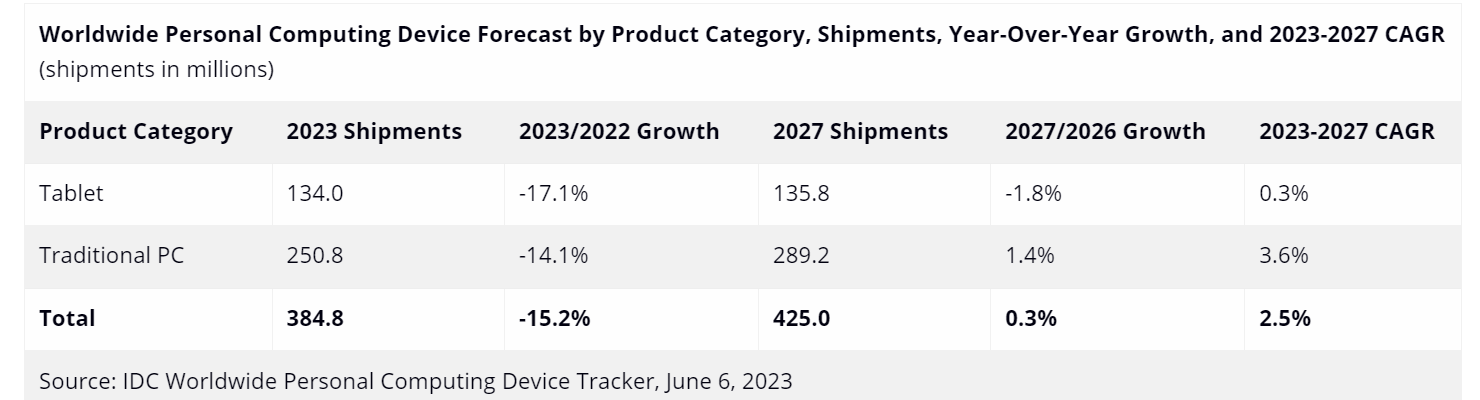Click the "(shipments in millions)" subtitle
This screenshot has height=400, width=1480.
(157, 71)
